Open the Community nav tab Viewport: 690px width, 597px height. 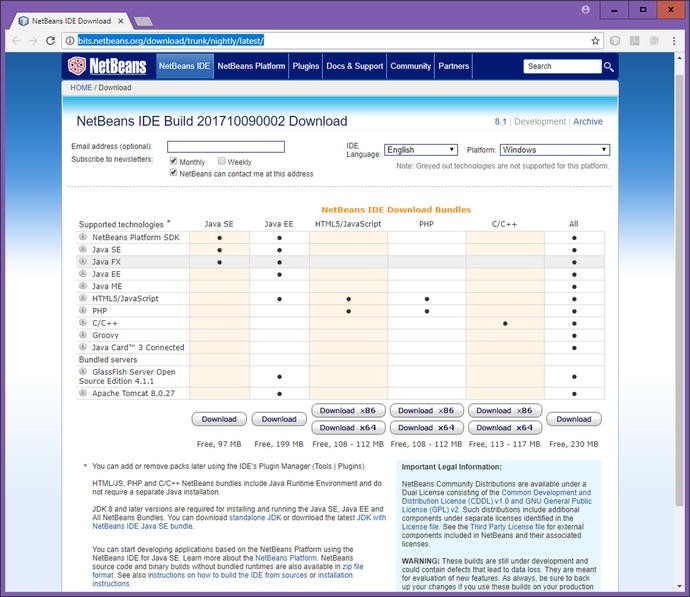coord(411,66)
